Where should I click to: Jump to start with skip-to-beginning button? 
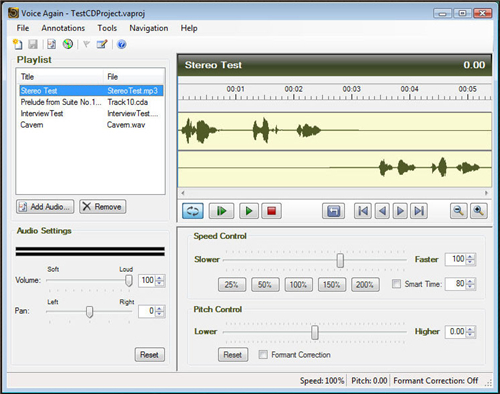[363, 211]
